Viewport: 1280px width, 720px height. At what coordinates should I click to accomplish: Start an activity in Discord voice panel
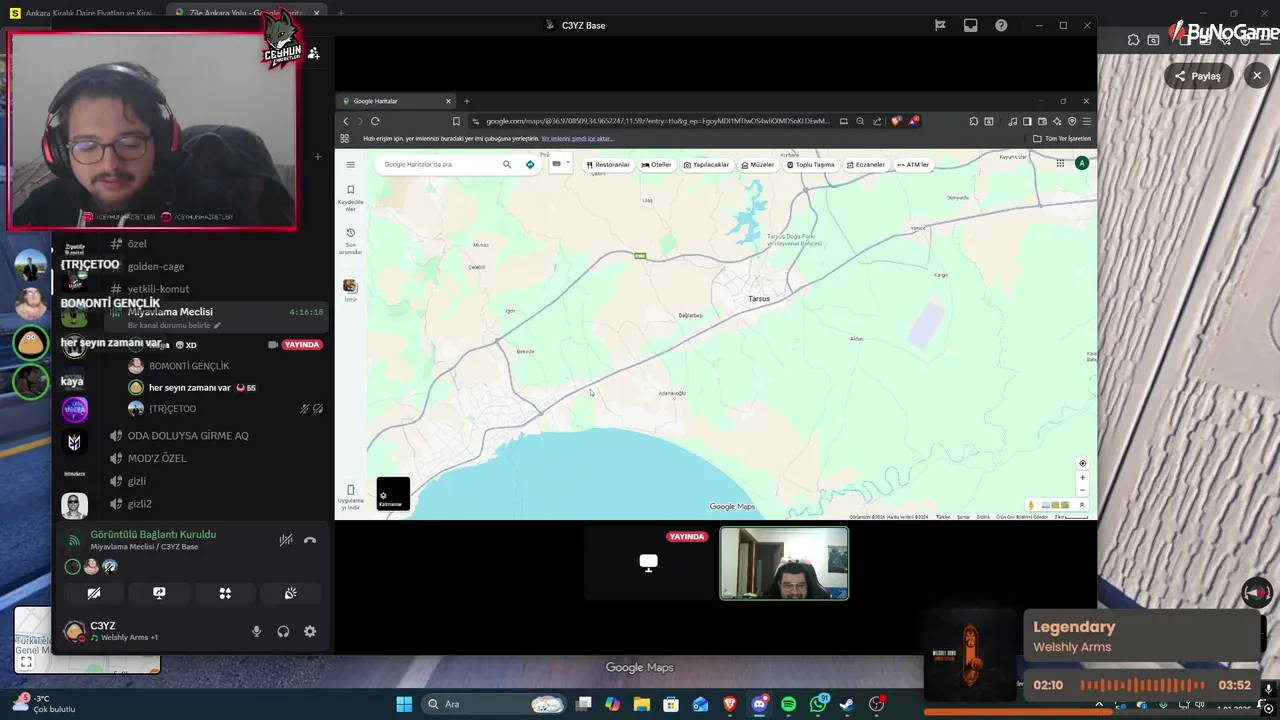pos(225,593)
